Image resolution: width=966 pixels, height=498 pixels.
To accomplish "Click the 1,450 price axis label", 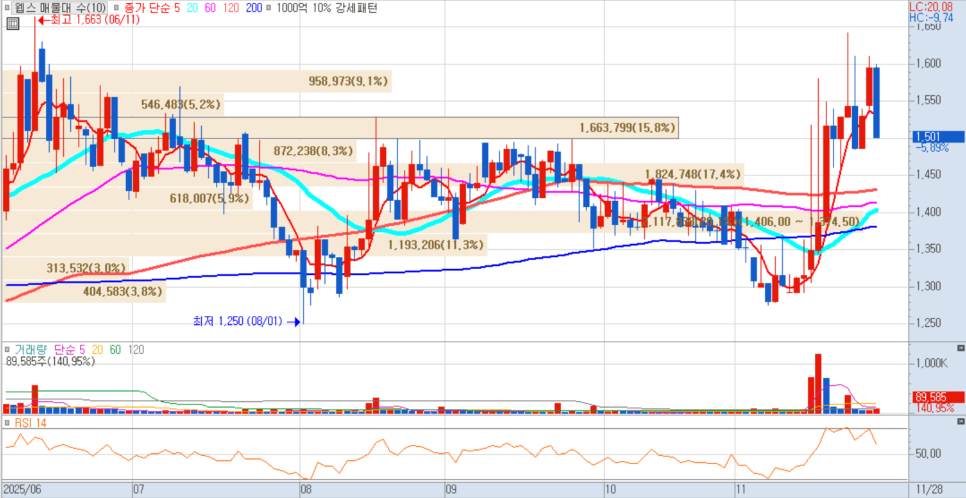I will [927, 175].
